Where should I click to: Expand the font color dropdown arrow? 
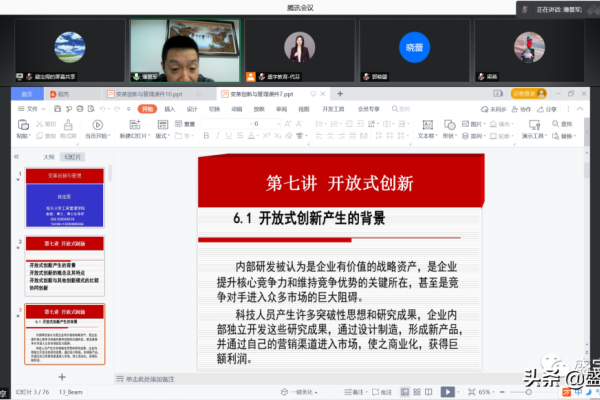coord(257,136)
